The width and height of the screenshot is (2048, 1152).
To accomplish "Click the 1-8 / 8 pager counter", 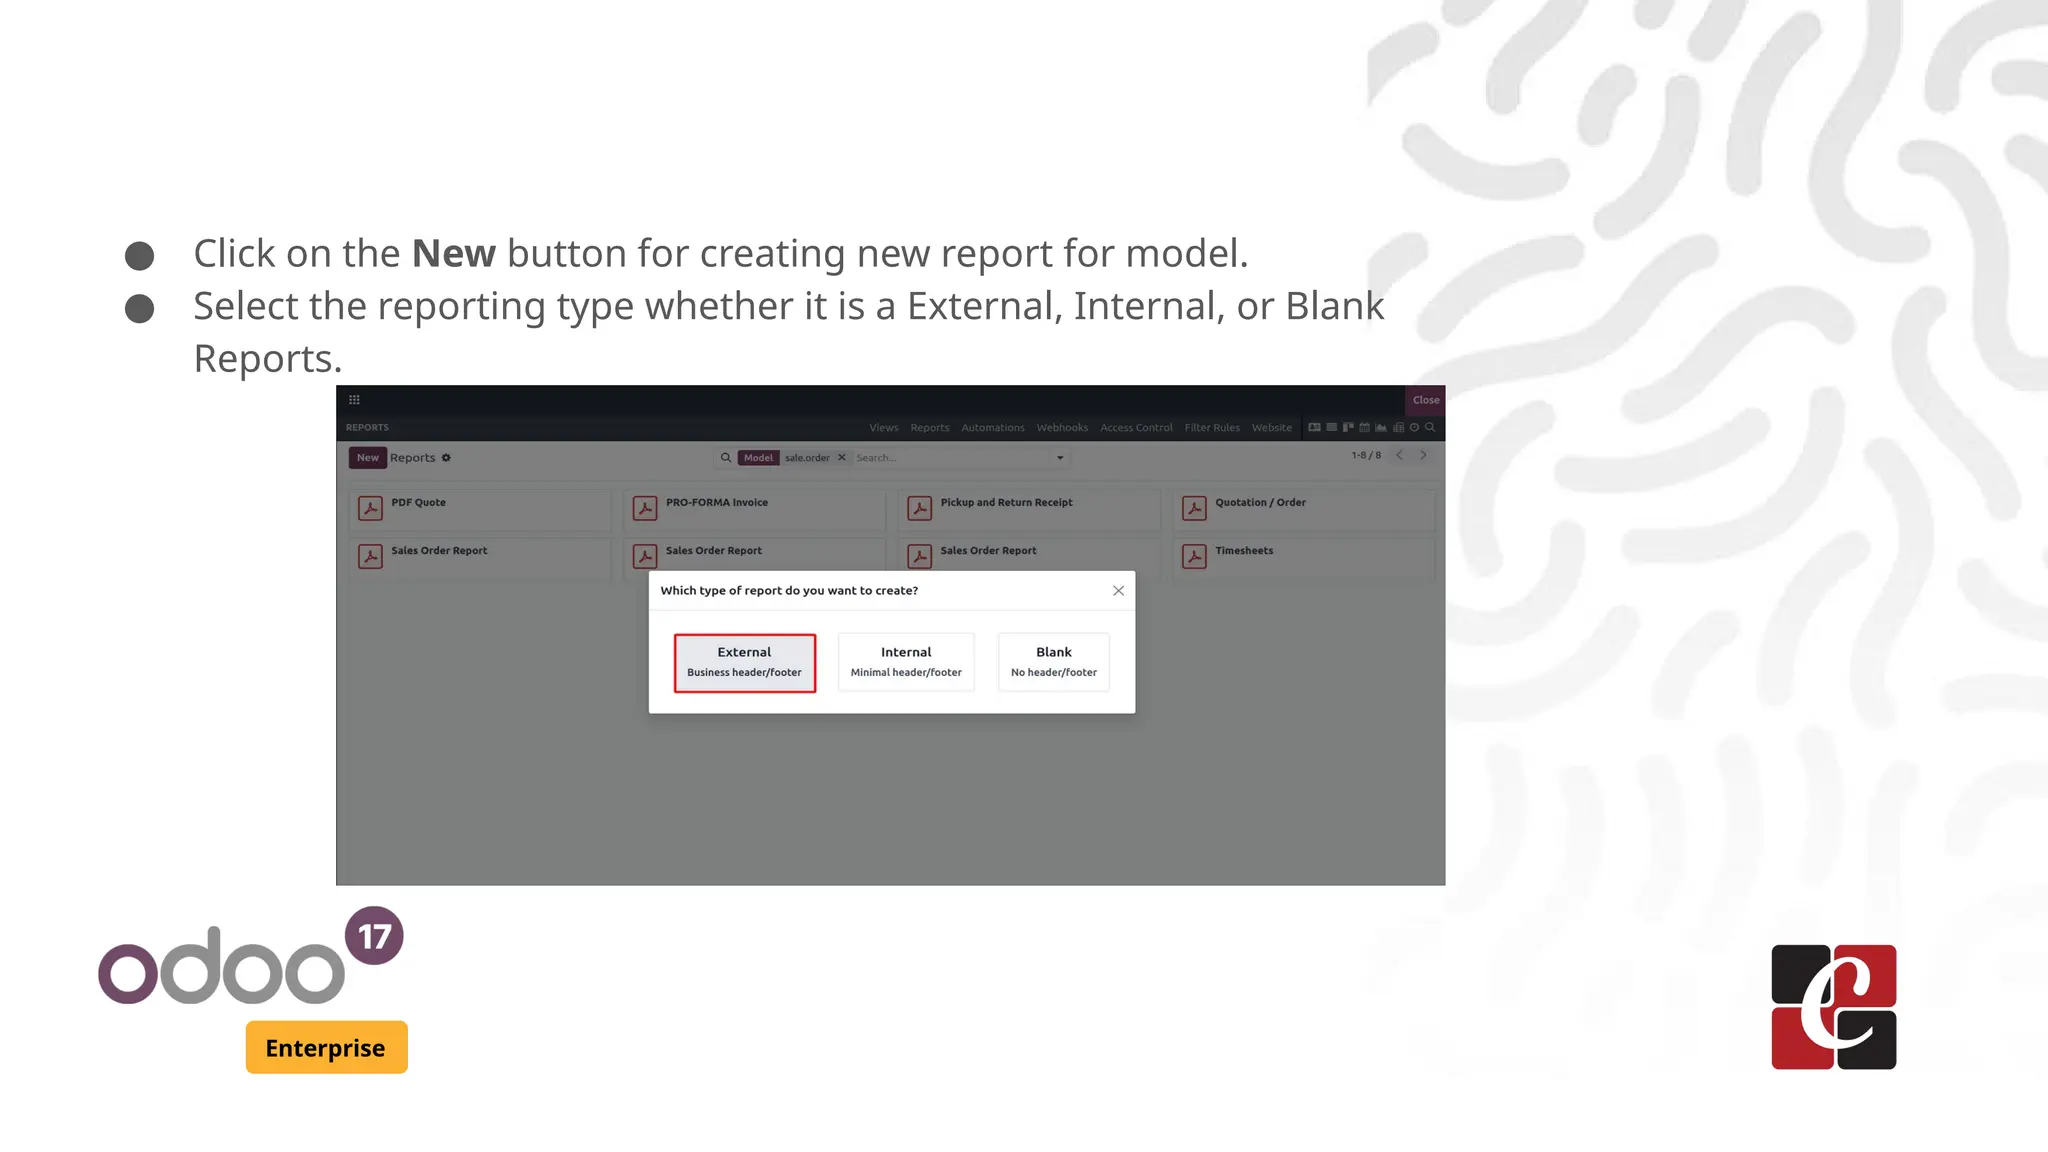I will (1366, 455).
